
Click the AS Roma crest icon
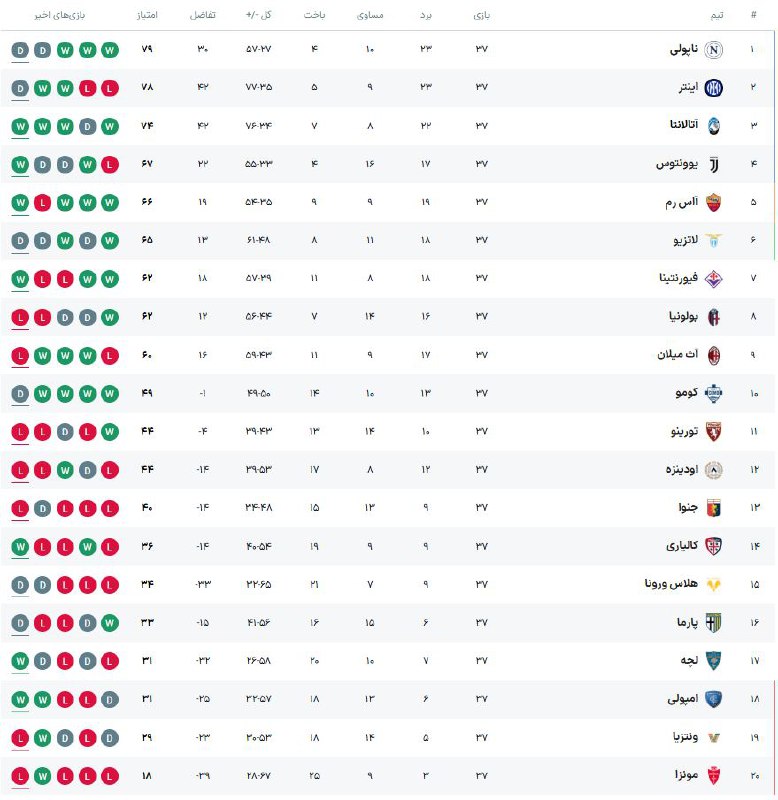[x=714, y=202]
